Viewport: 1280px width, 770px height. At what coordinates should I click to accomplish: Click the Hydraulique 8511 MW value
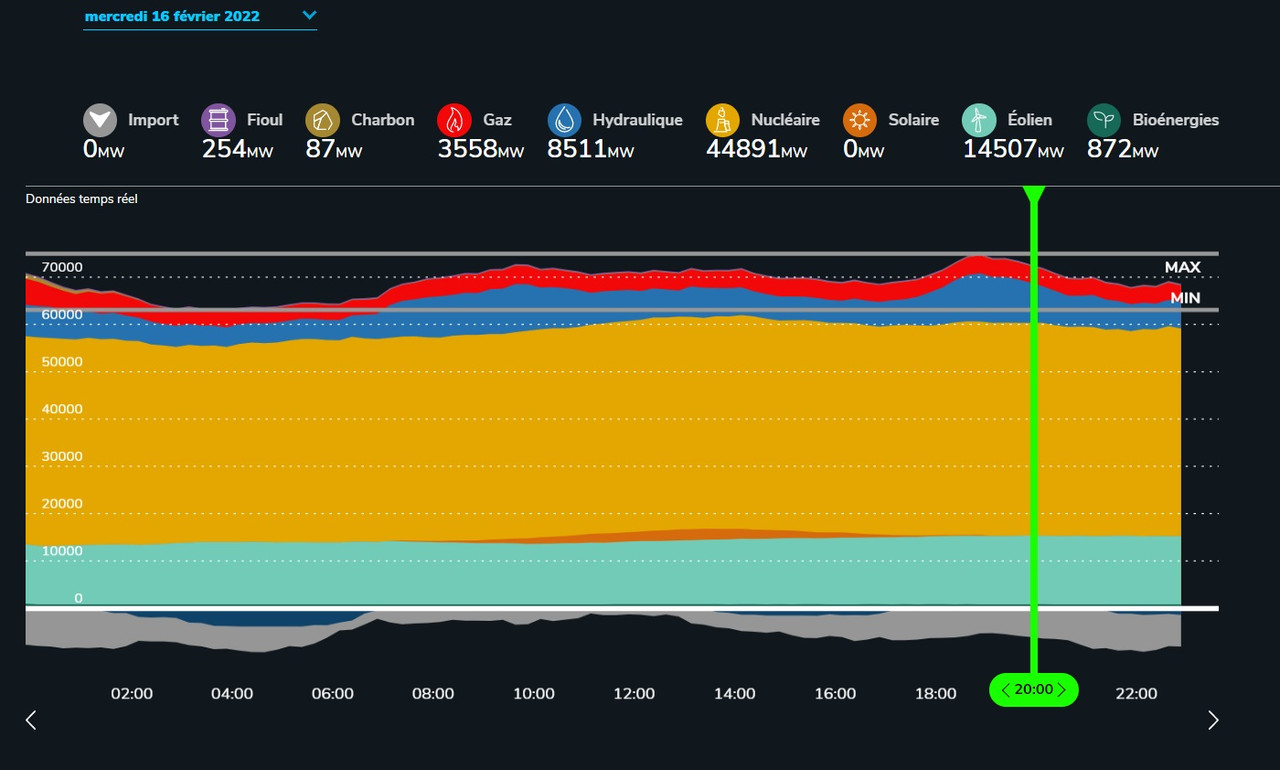pos(590,149)
